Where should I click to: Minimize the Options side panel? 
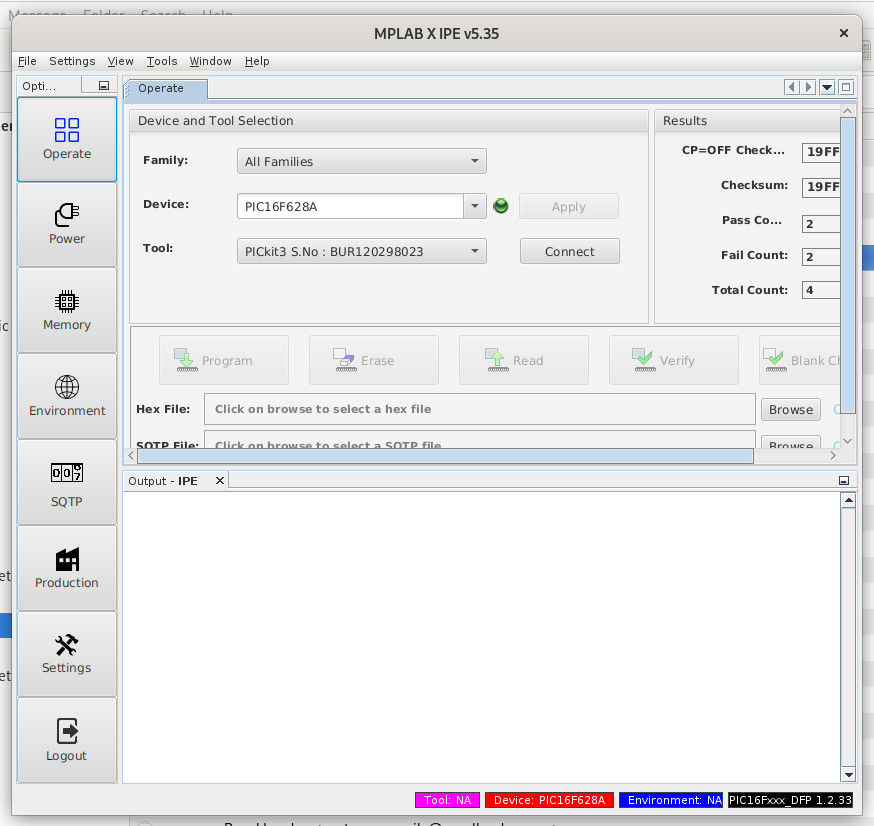tap(104, 86)
